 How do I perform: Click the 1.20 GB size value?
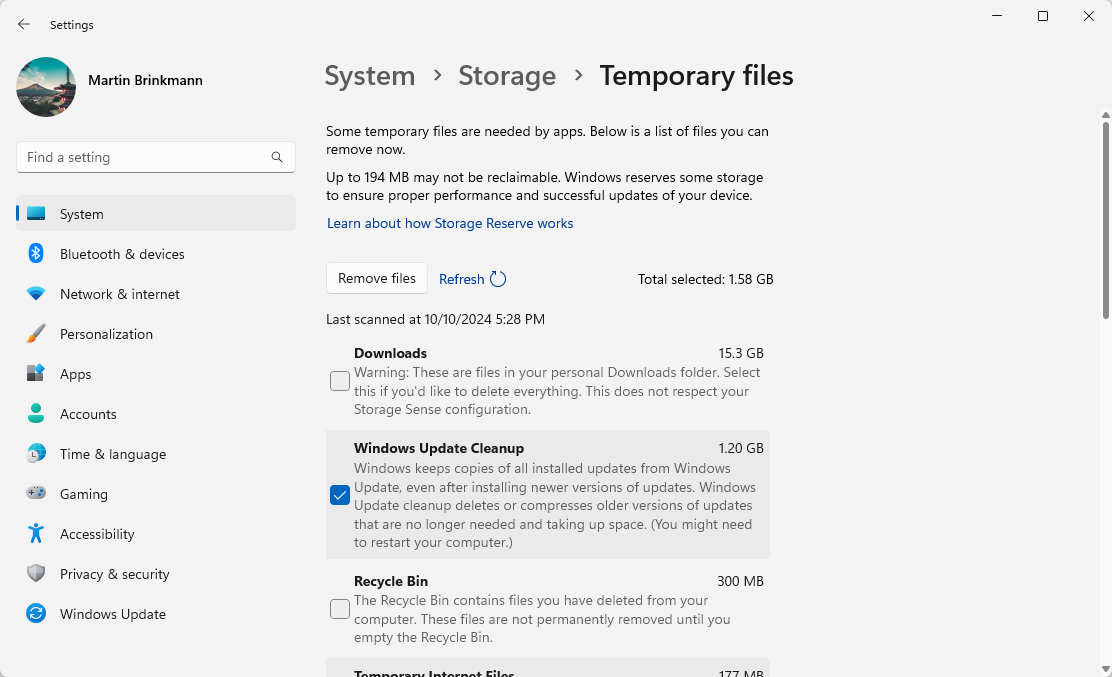(x=740, y=448)
